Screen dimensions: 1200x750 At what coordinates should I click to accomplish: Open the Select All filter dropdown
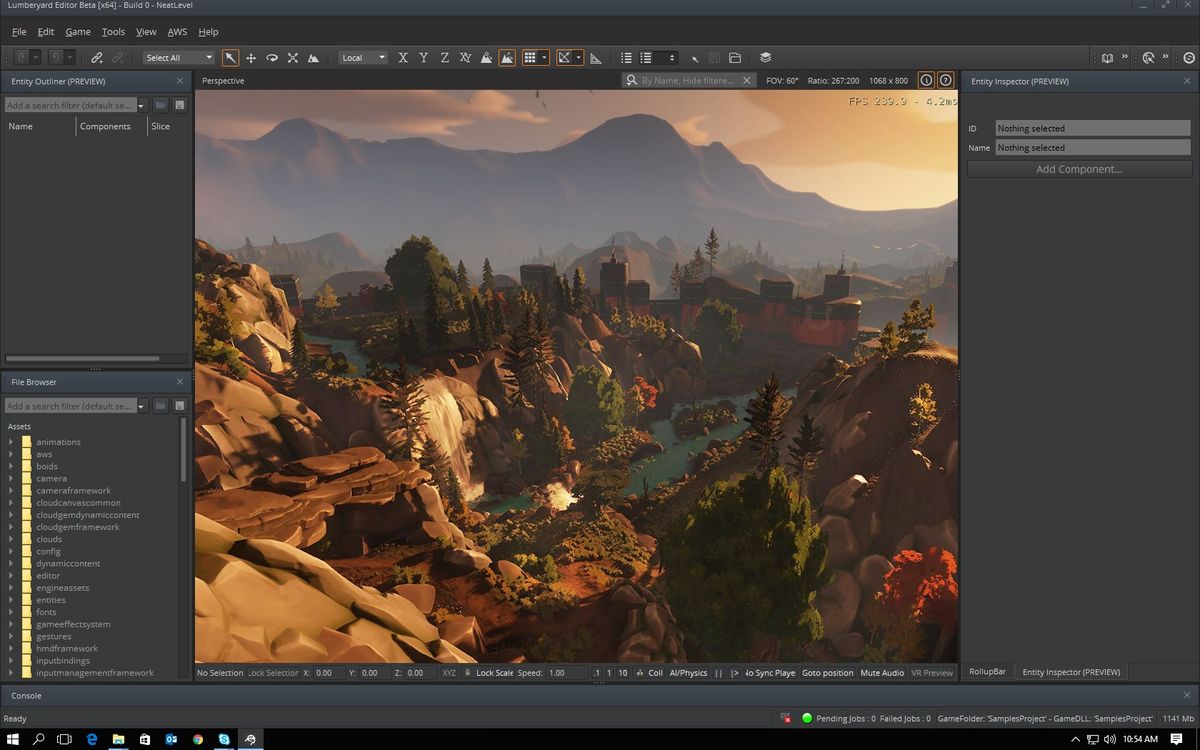point(178,57)
